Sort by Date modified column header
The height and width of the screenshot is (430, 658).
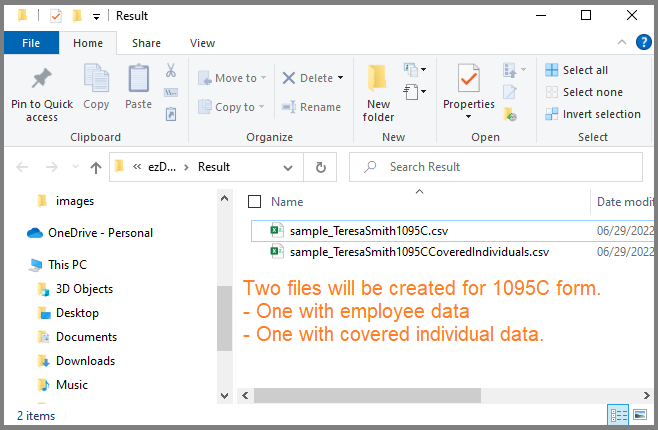coord(623,202)
